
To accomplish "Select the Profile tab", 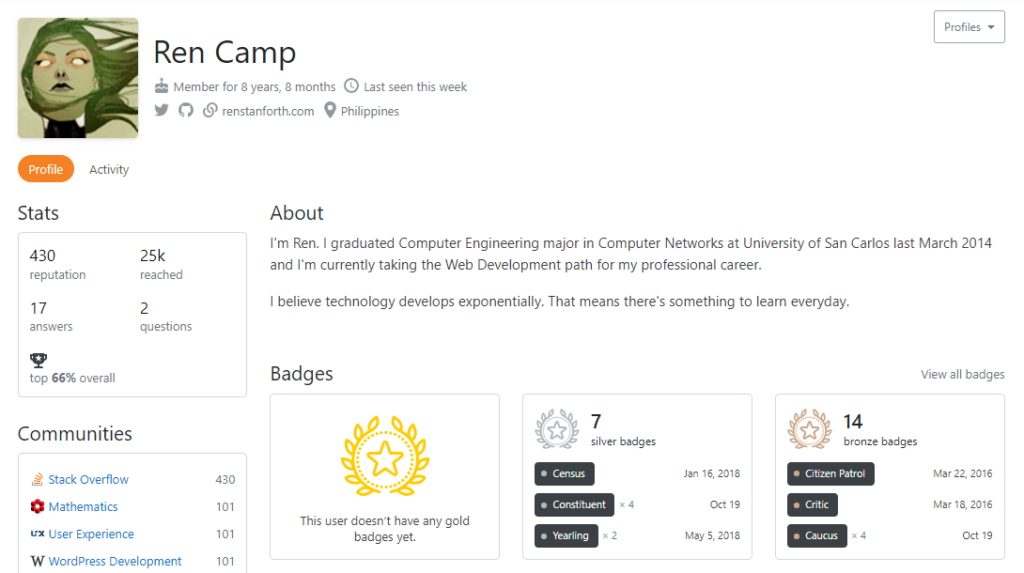I will (x=46, y=170).
